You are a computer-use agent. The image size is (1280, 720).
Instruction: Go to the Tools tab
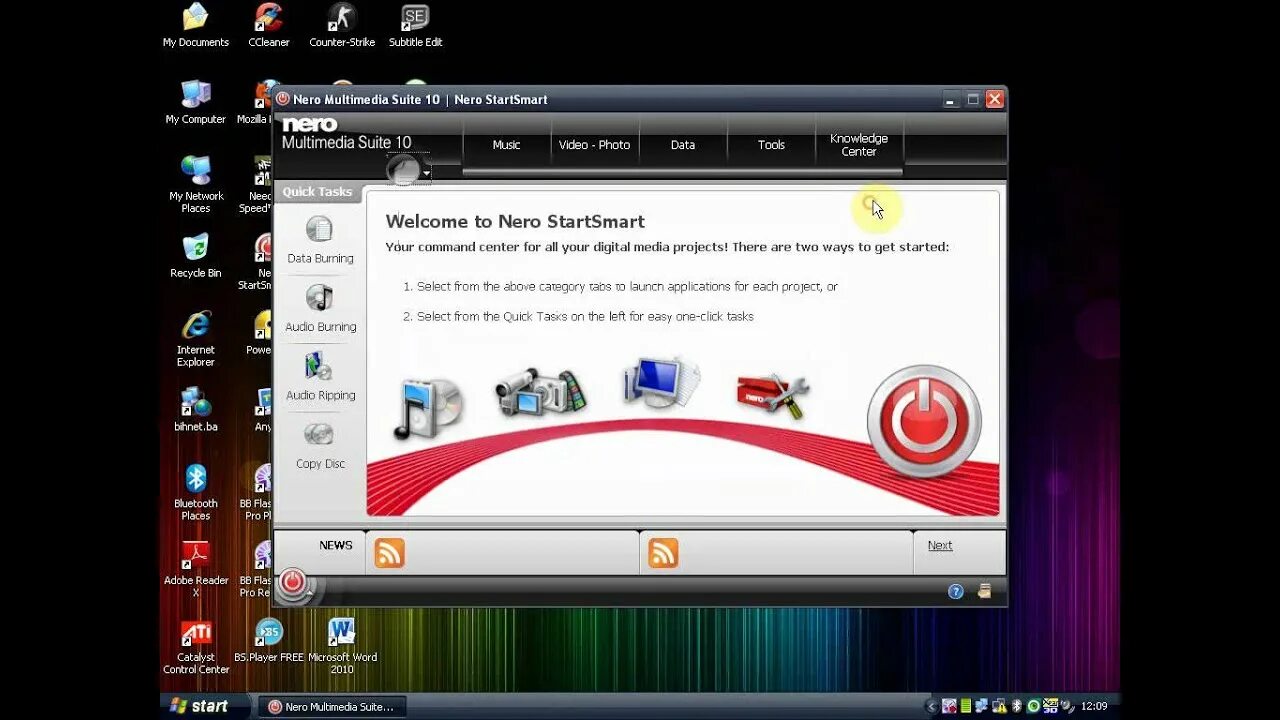click(771, 145)
